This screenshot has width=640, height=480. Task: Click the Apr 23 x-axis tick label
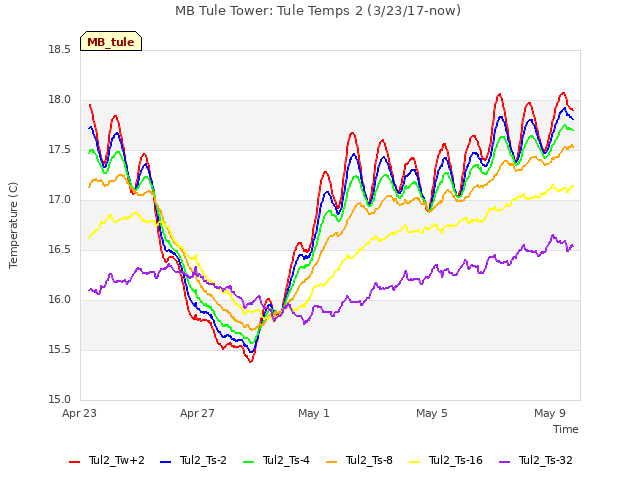[x=80, y=413]
